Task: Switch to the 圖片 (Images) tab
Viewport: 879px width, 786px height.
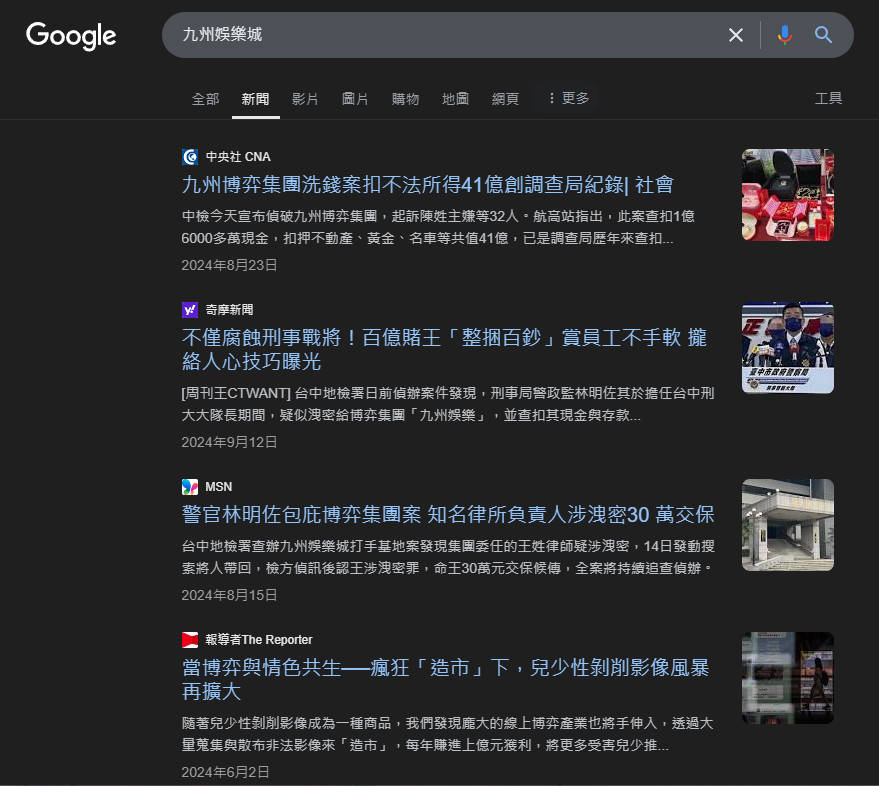Action: [x=355, y=98]
